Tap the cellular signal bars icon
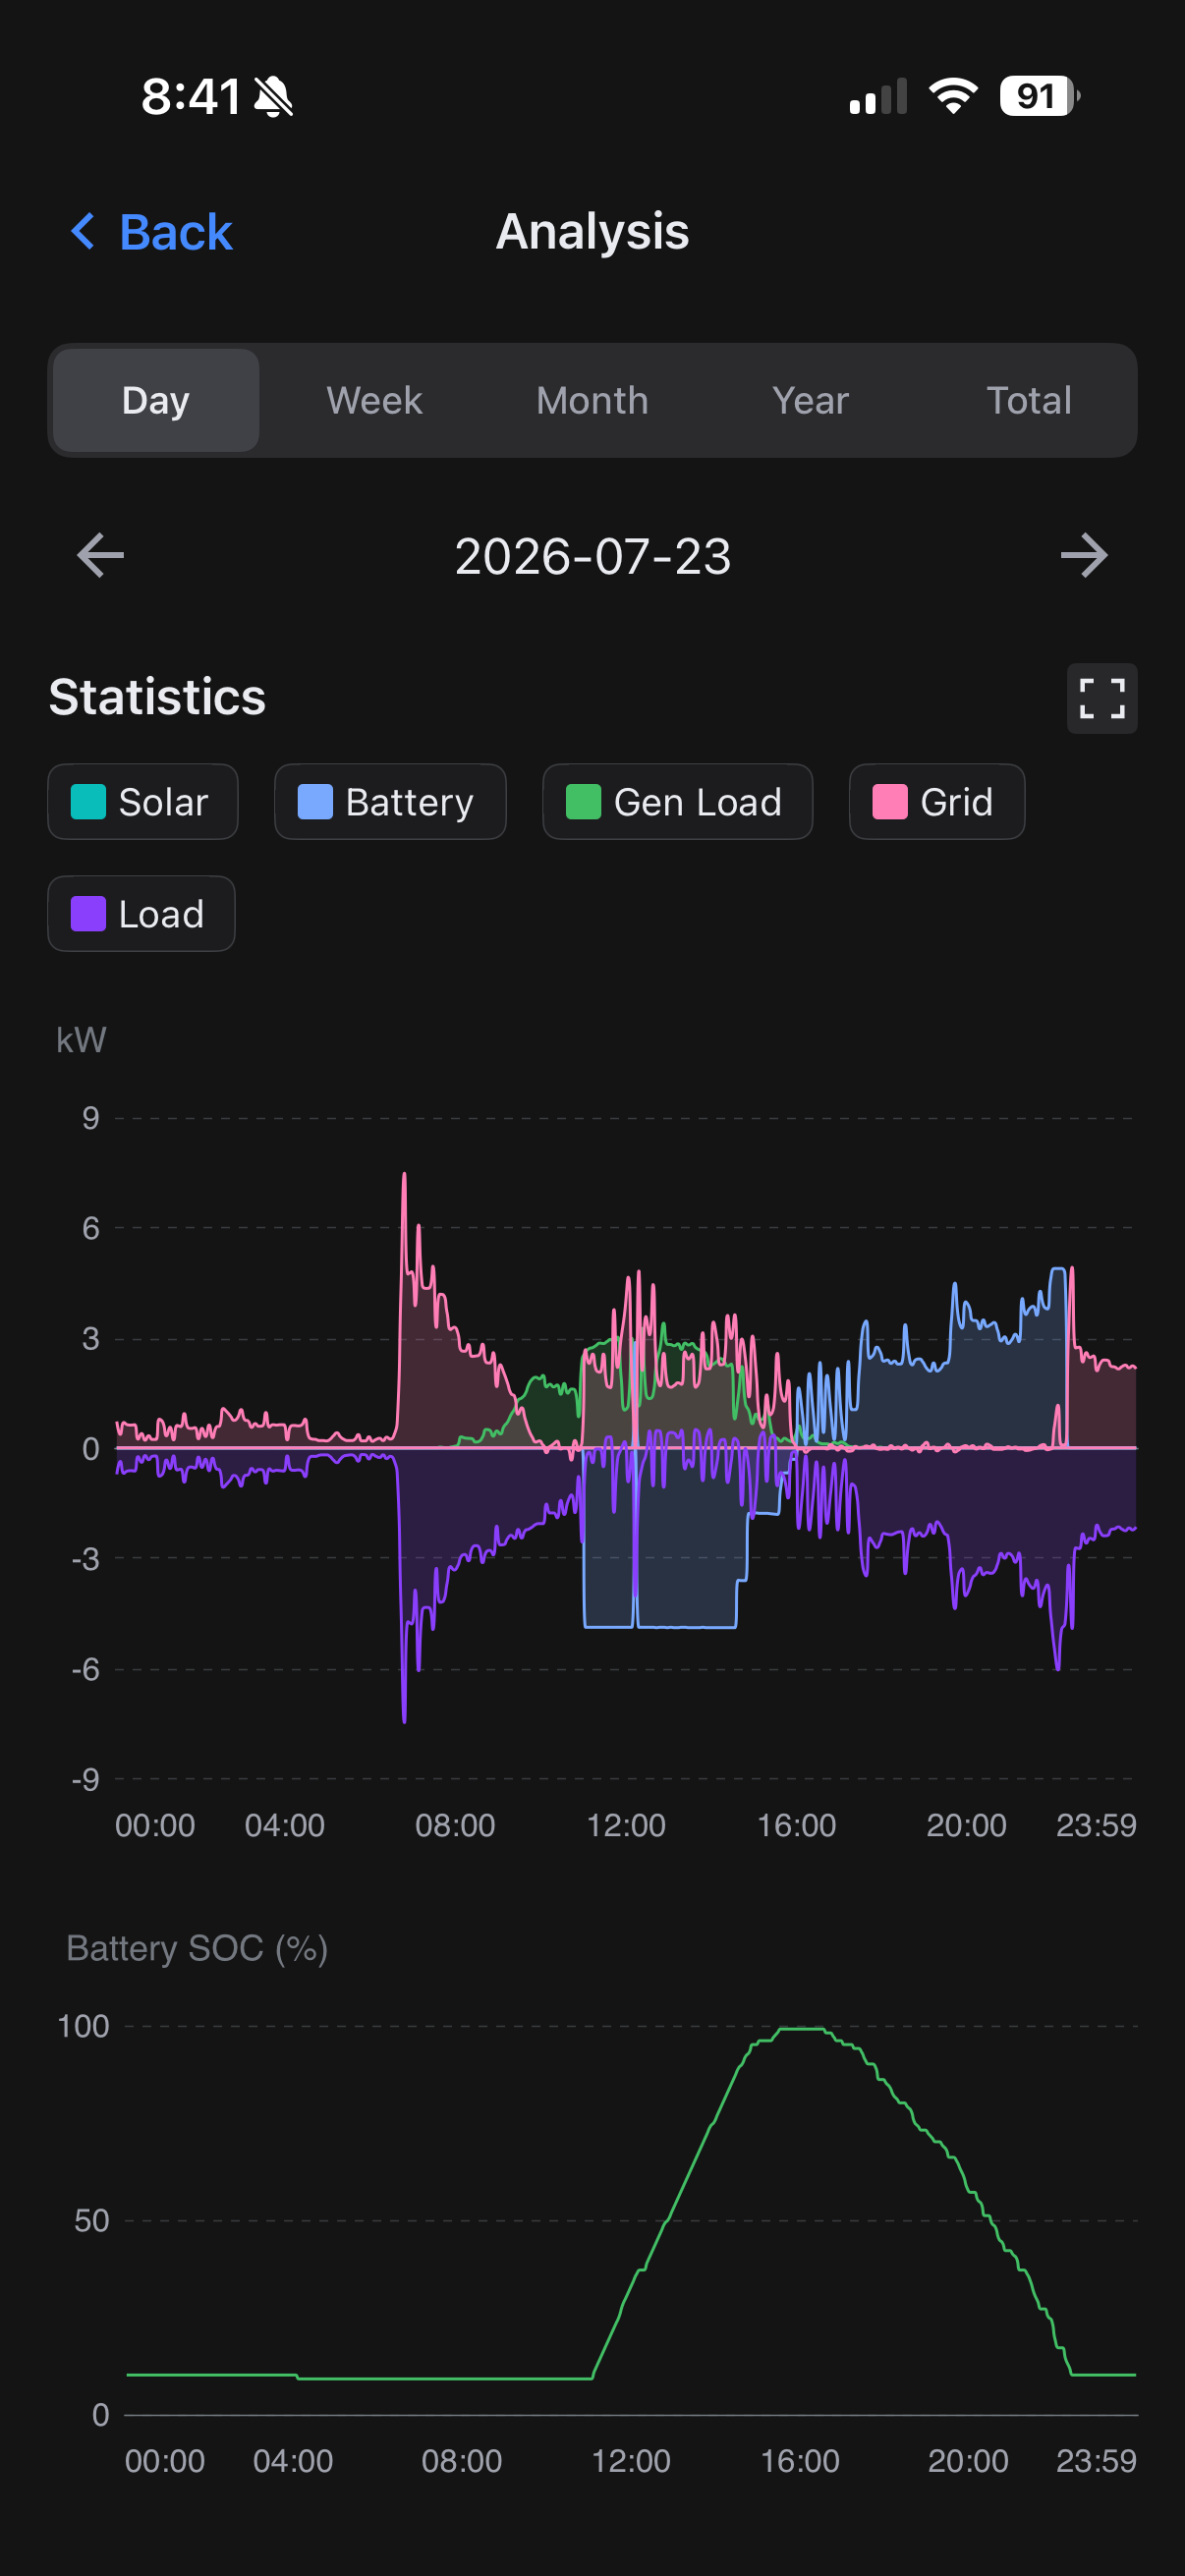Image resolution: width=1185 pixels, height=2576 pixels. (878, 97)
